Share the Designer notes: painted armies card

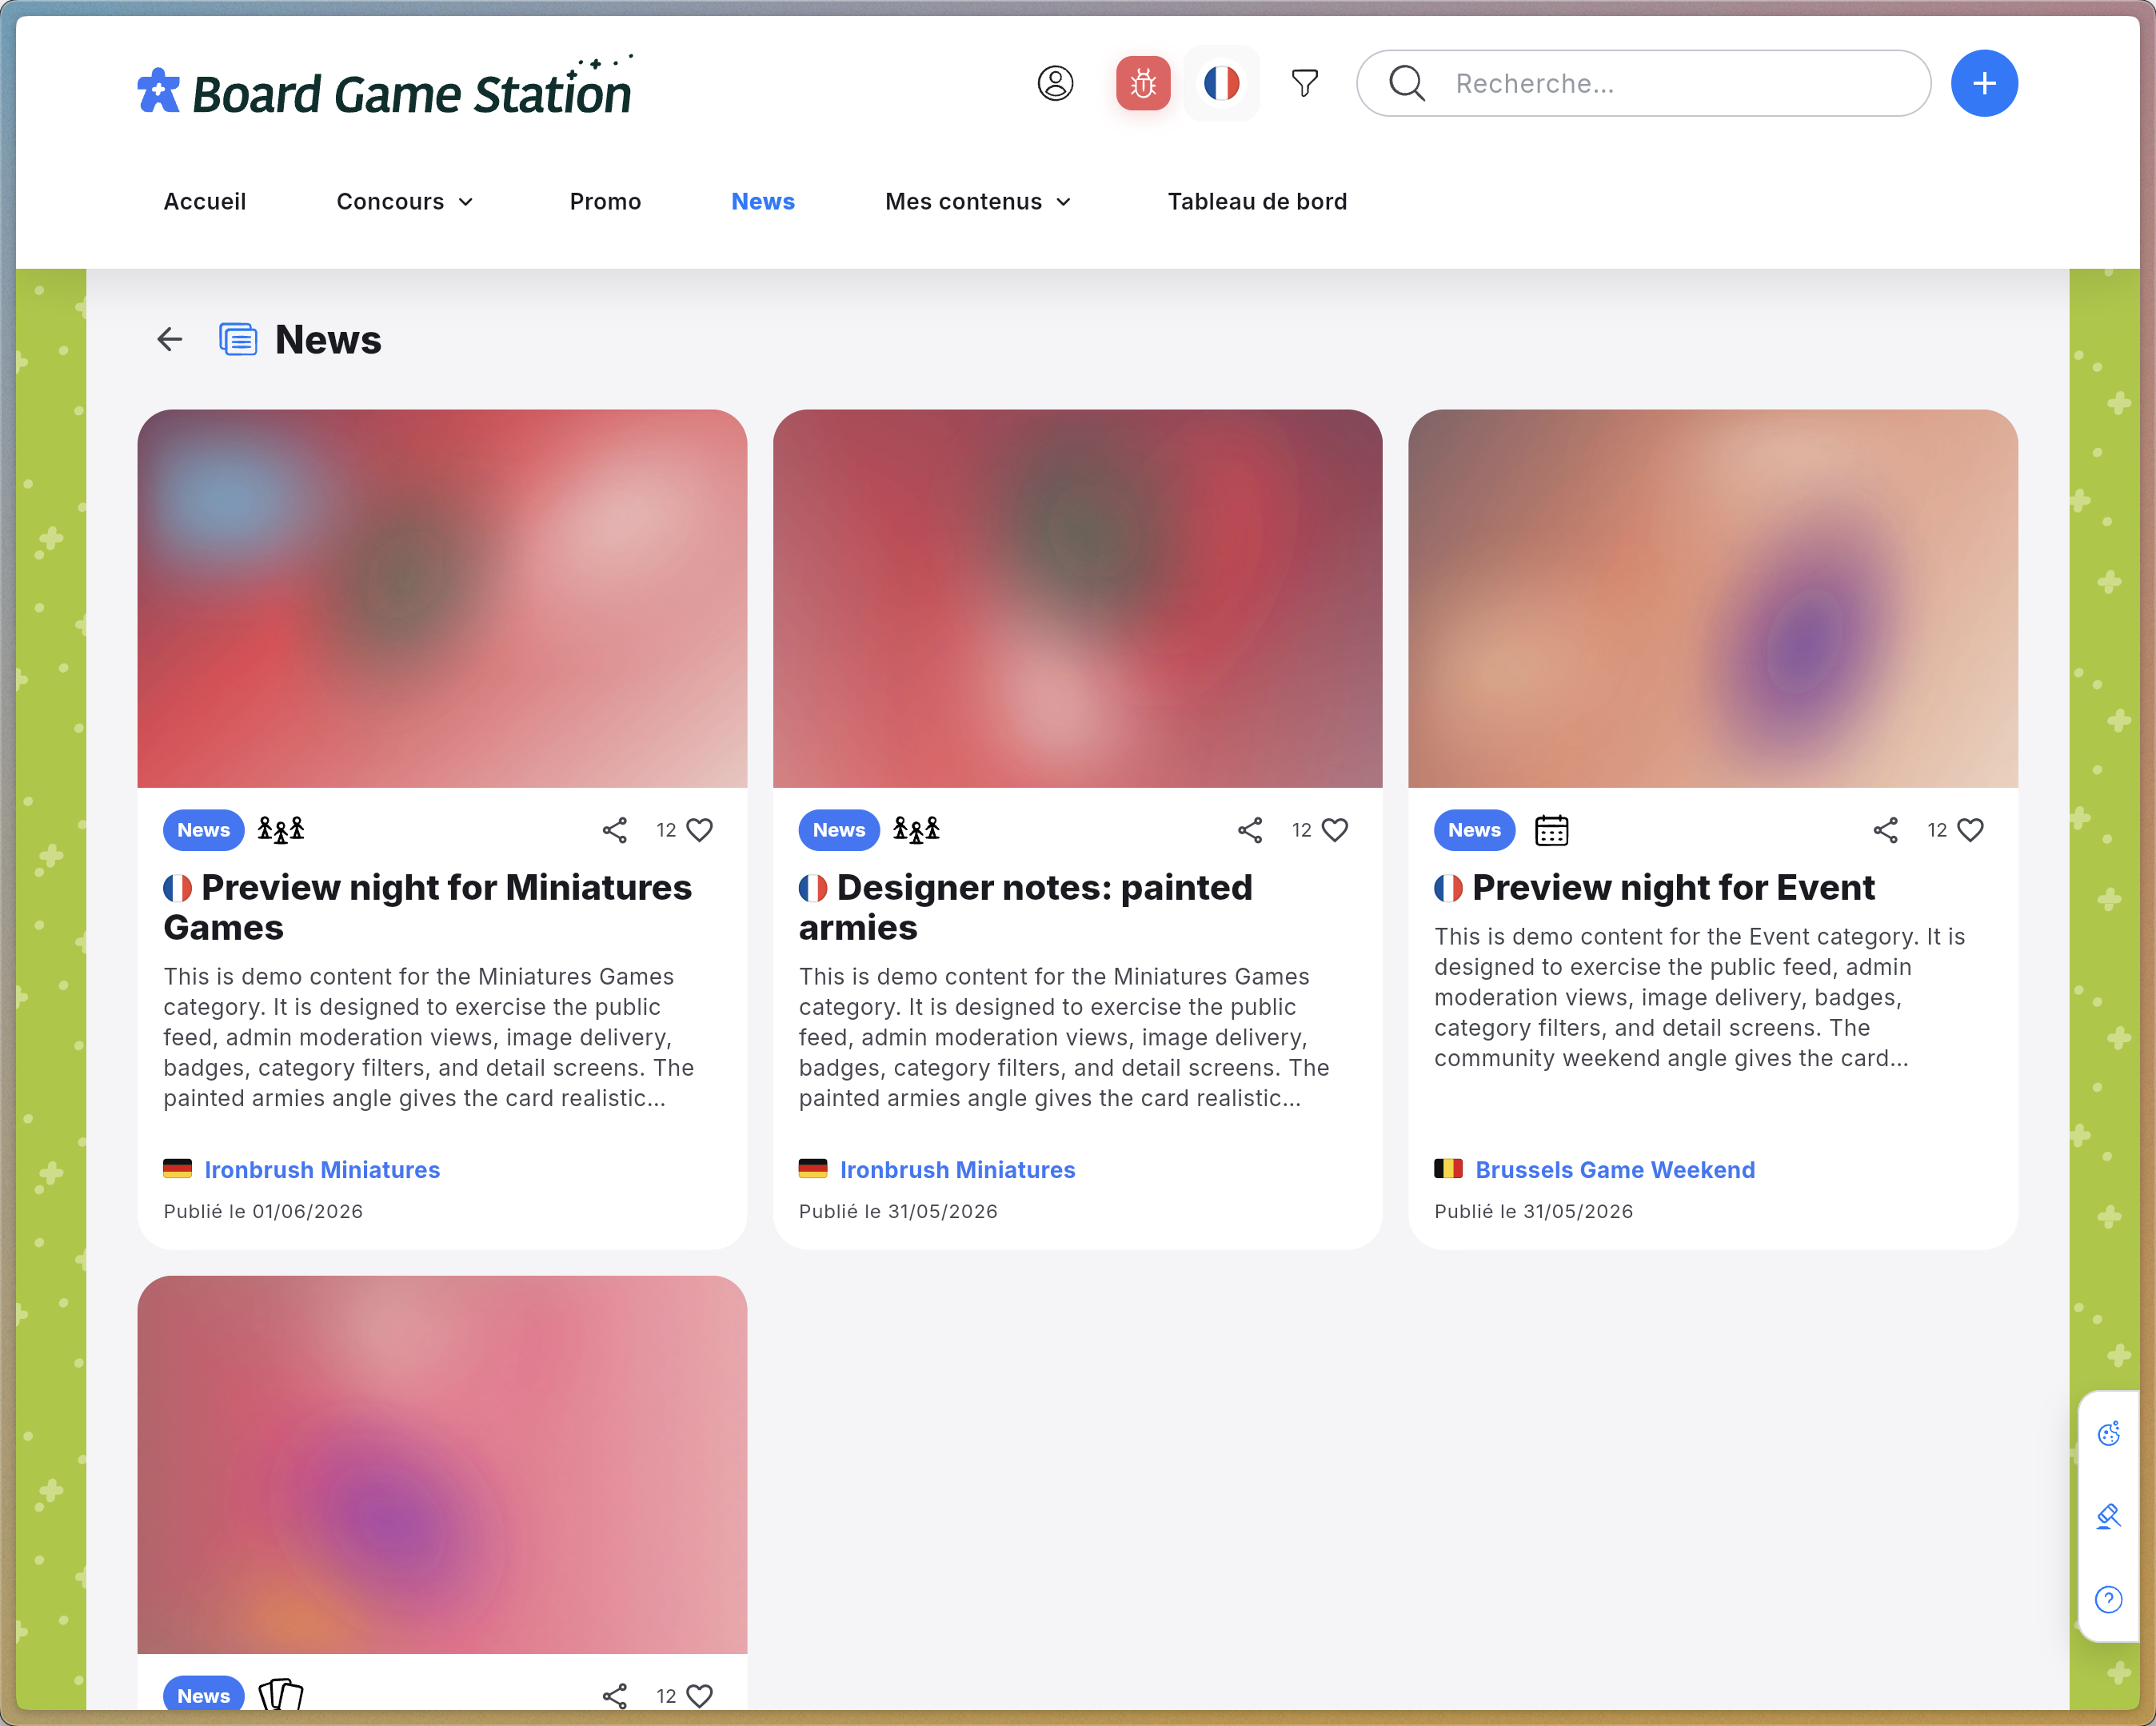click(1250, 830)
